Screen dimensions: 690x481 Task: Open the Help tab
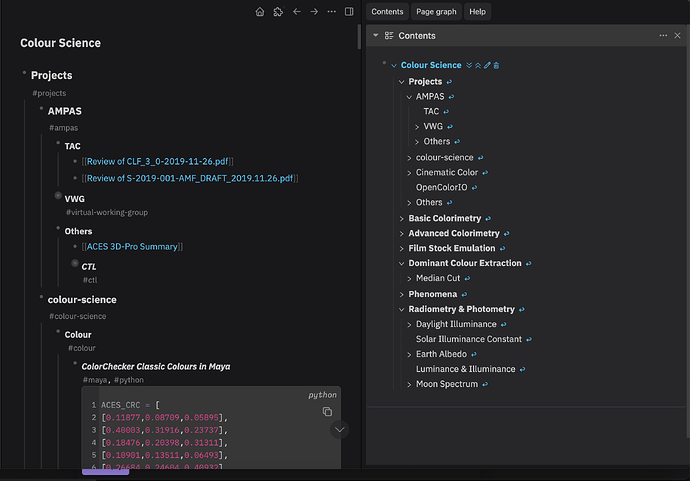[477, 11]
